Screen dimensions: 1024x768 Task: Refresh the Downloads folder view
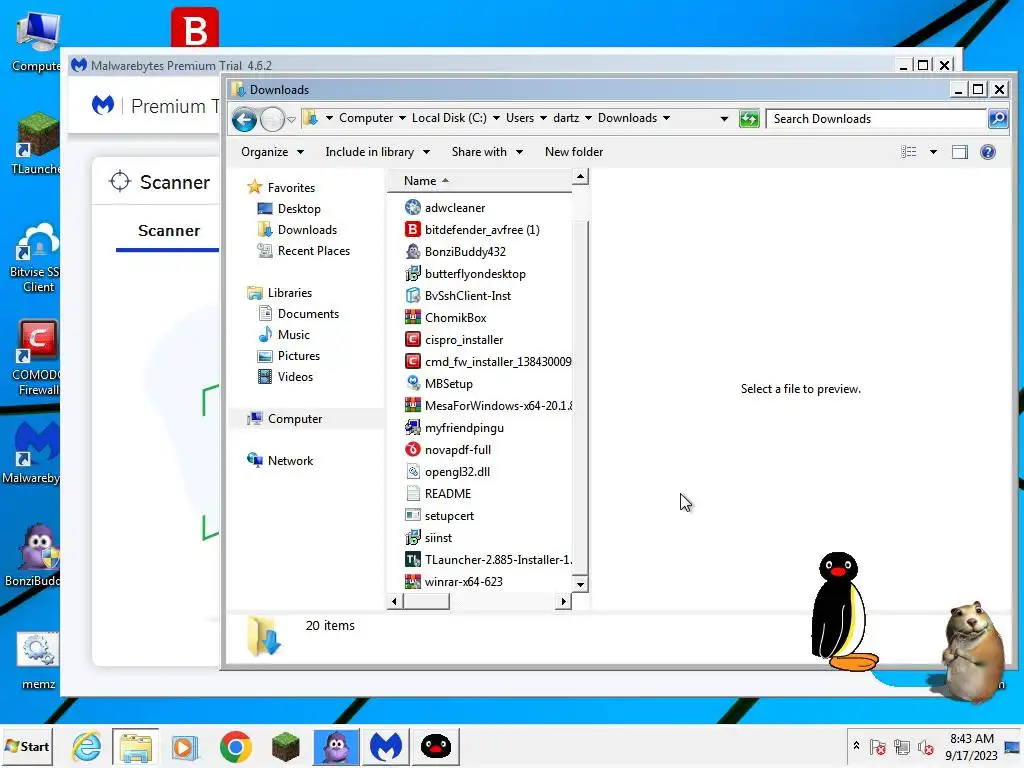(x=749, y=119)
